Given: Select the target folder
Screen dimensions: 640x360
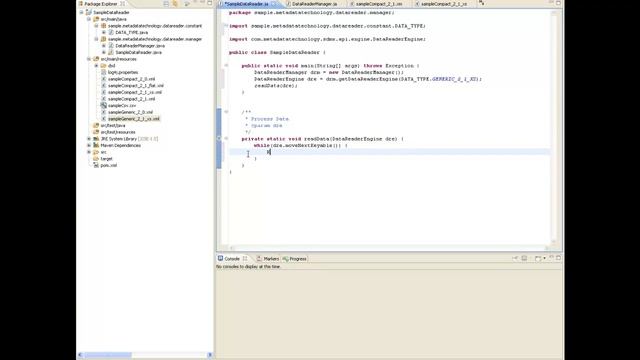Looking at the screenshot, I should coord(106,159).
